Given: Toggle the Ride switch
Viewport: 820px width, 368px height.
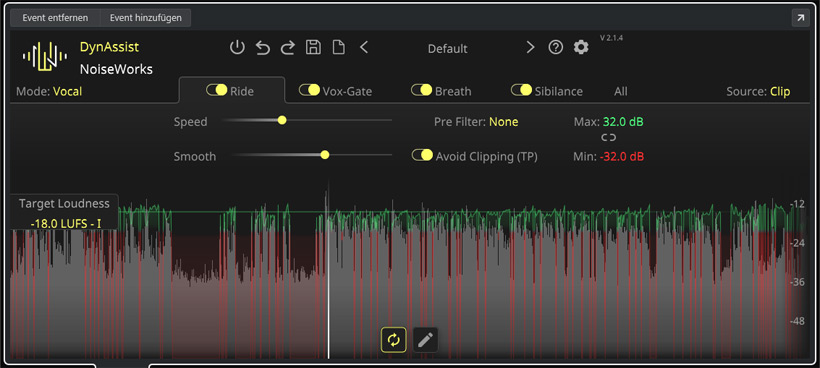Looking at the screenshot, I should tap(217, 90).
